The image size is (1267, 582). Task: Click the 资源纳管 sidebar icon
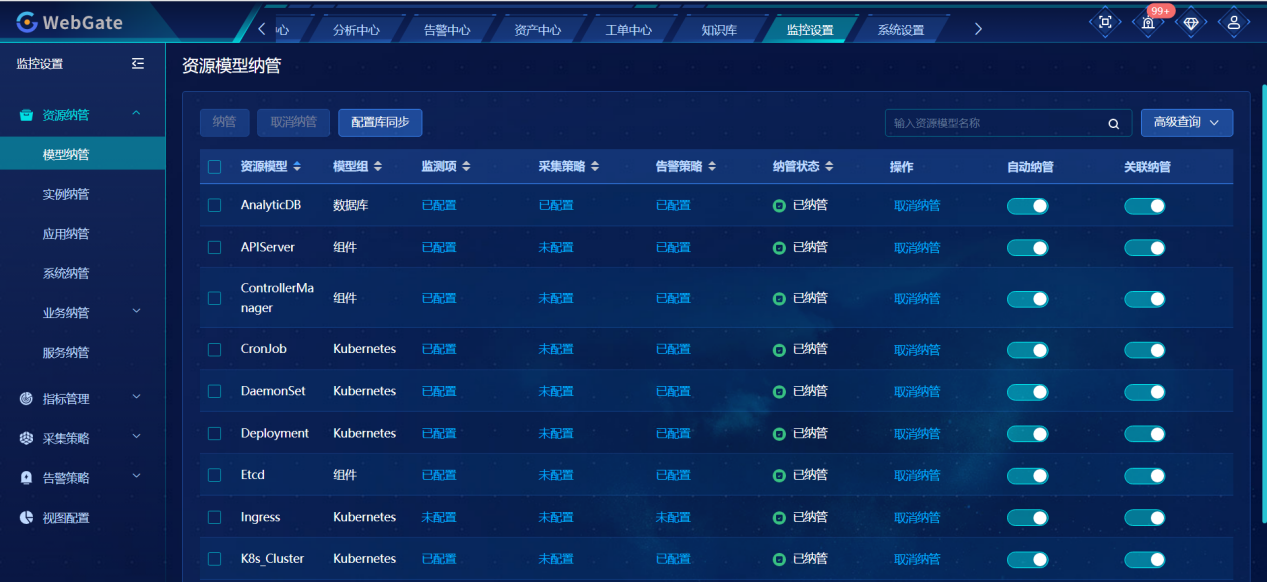click(x=27, y=115)
